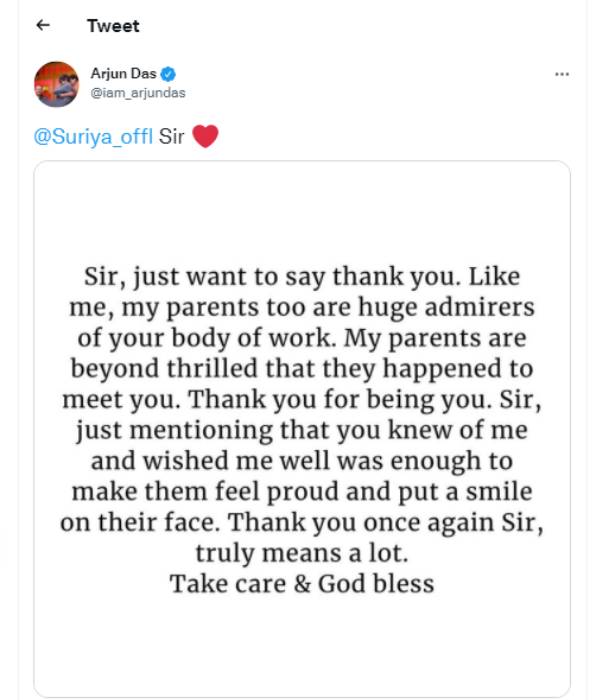Click the back arrow icon
This screenshot has width=600, height=700.
(42, 27)
